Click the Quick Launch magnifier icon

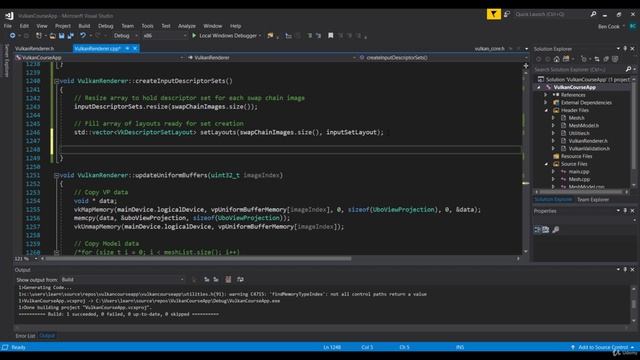[593, 14]
